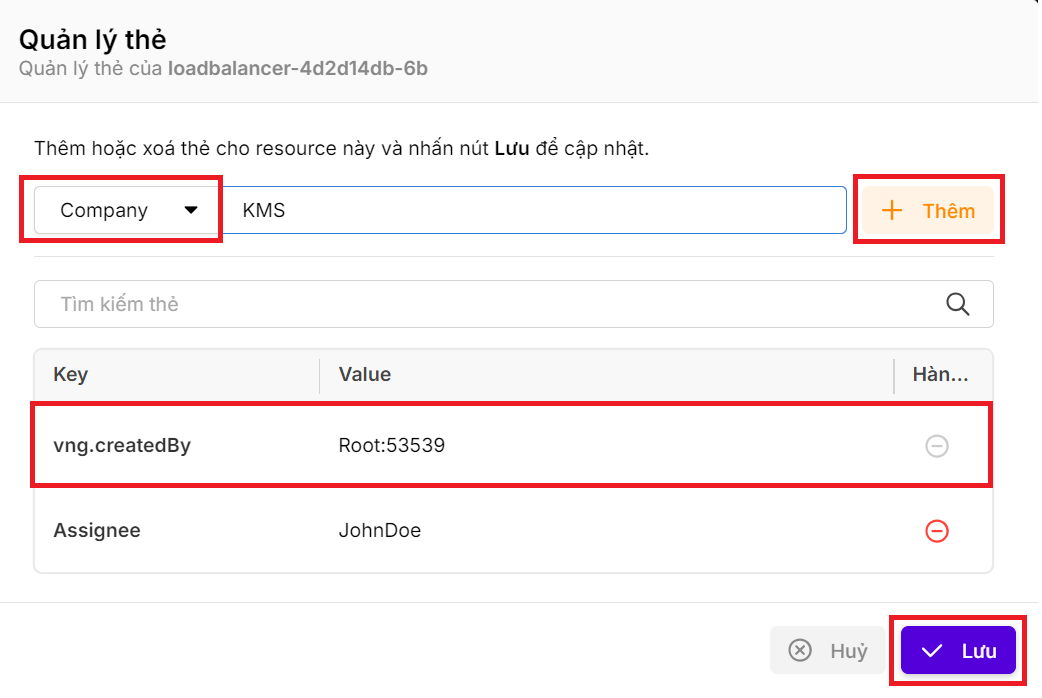Screen dimensions: 1042x698
Task: Click the circled X icon in Huỷ button
Action: click(x=800, y=651)
